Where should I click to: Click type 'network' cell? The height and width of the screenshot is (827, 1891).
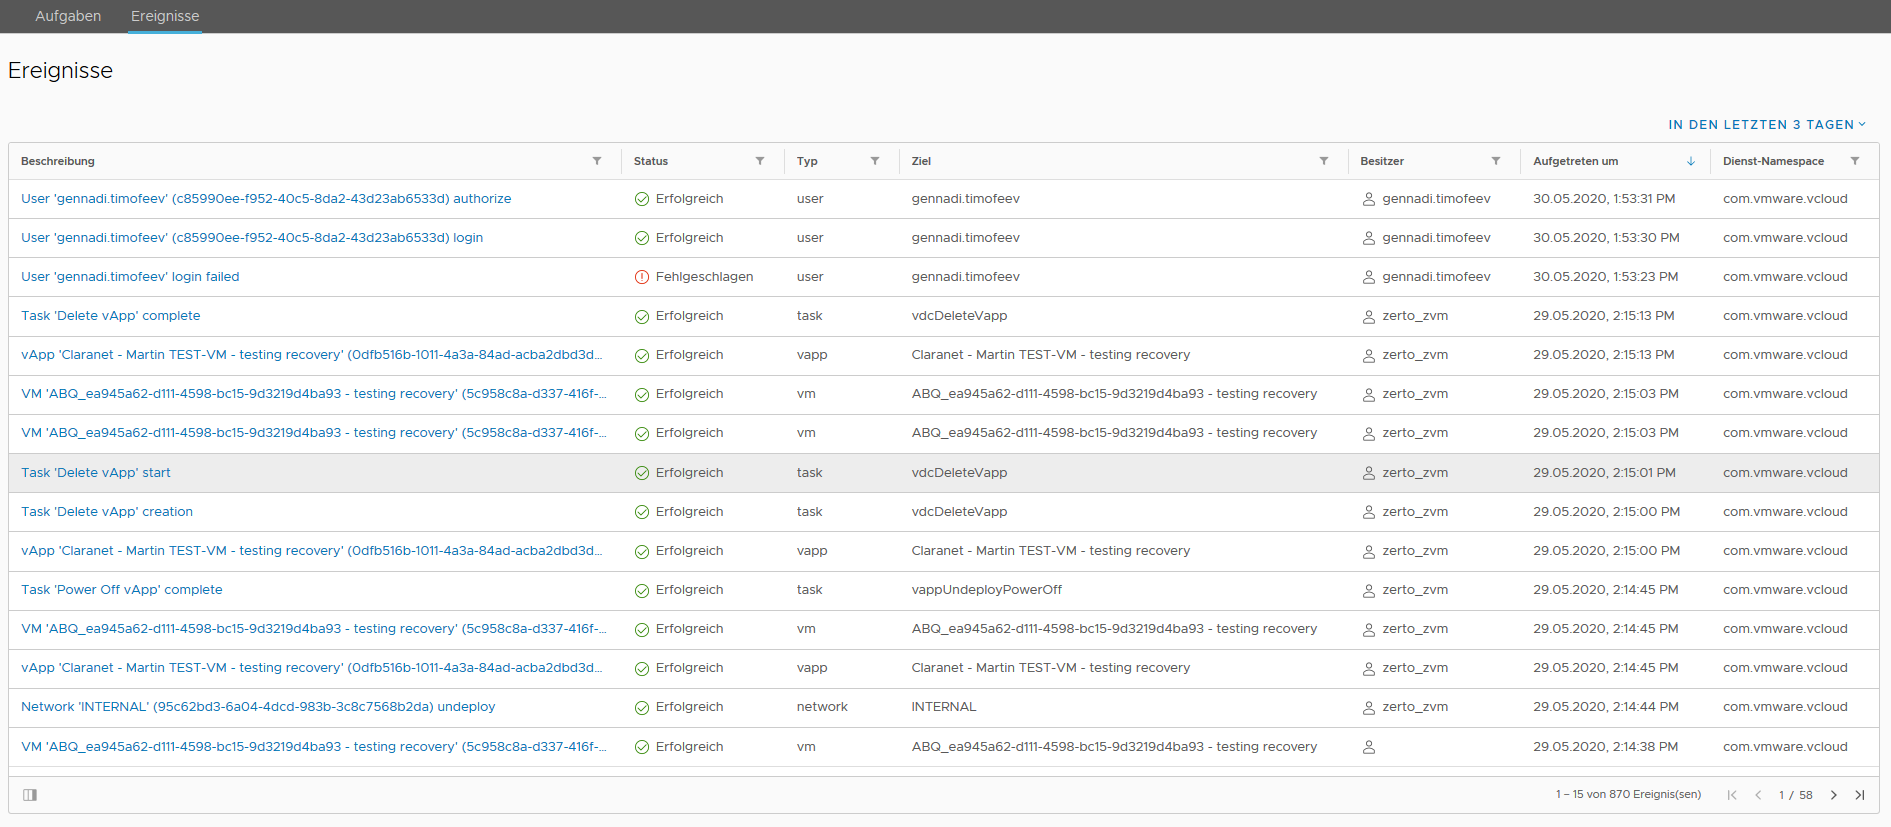[822, 707]
